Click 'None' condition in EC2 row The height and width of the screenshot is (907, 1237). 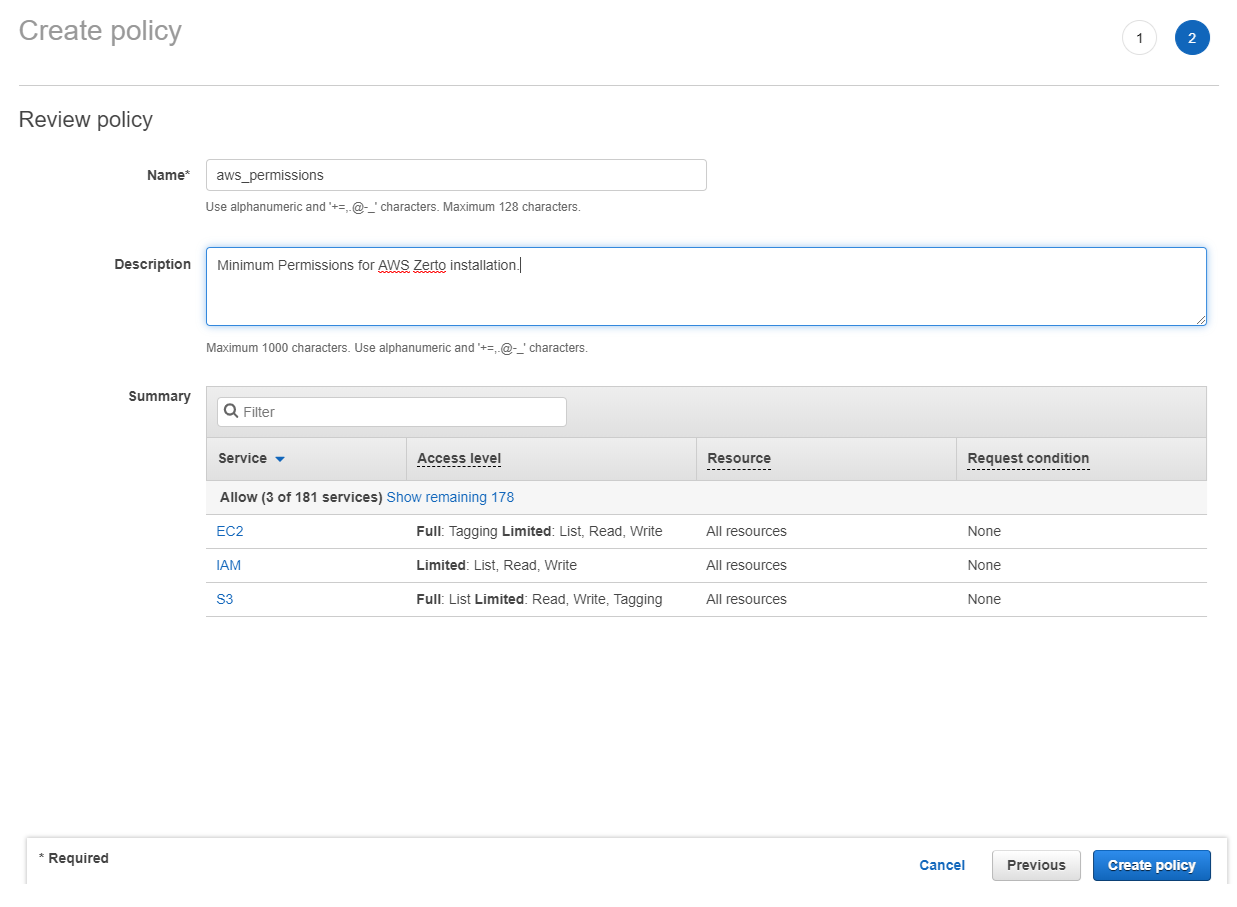pyautogui.click(x=984, y=531)
